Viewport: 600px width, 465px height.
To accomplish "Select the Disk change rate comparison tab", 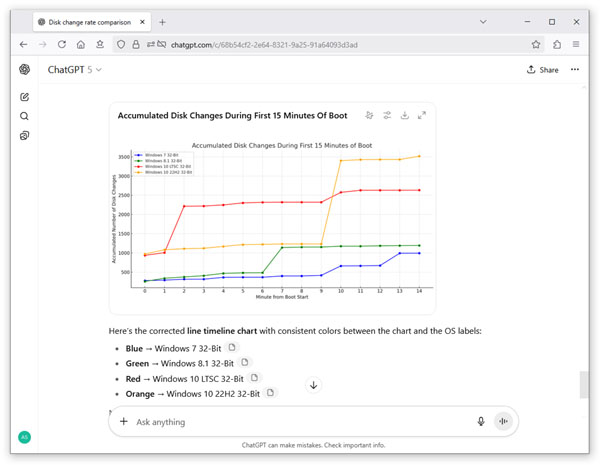I will [92, 22].
